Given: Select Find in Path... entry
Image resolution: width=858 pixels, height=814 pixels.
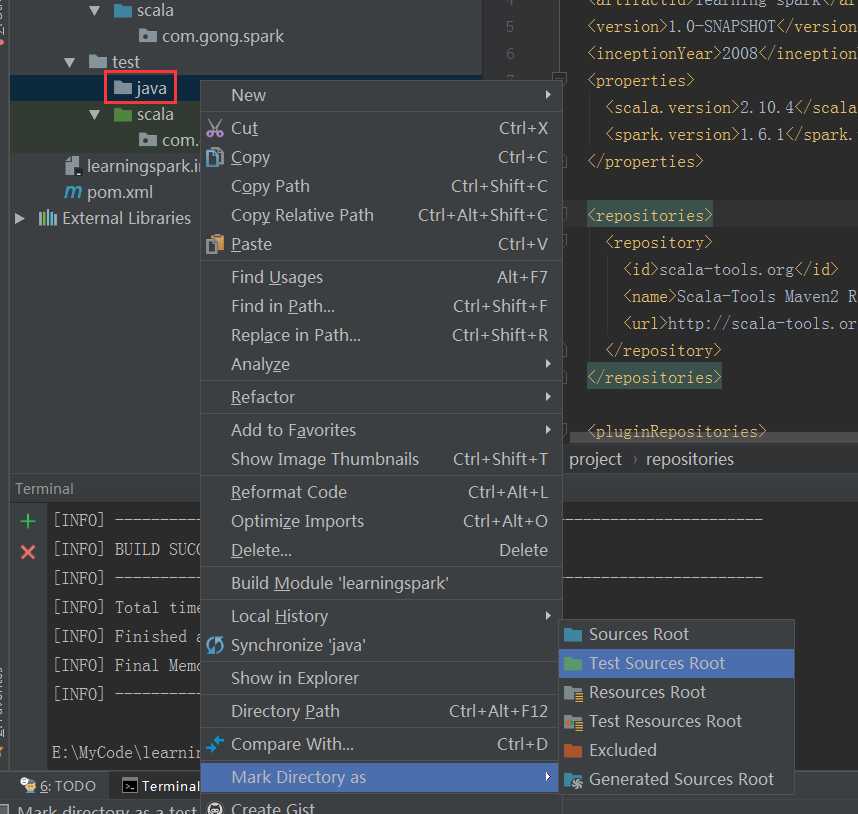Looking at the screenshot, I should [x=381, y=306].
